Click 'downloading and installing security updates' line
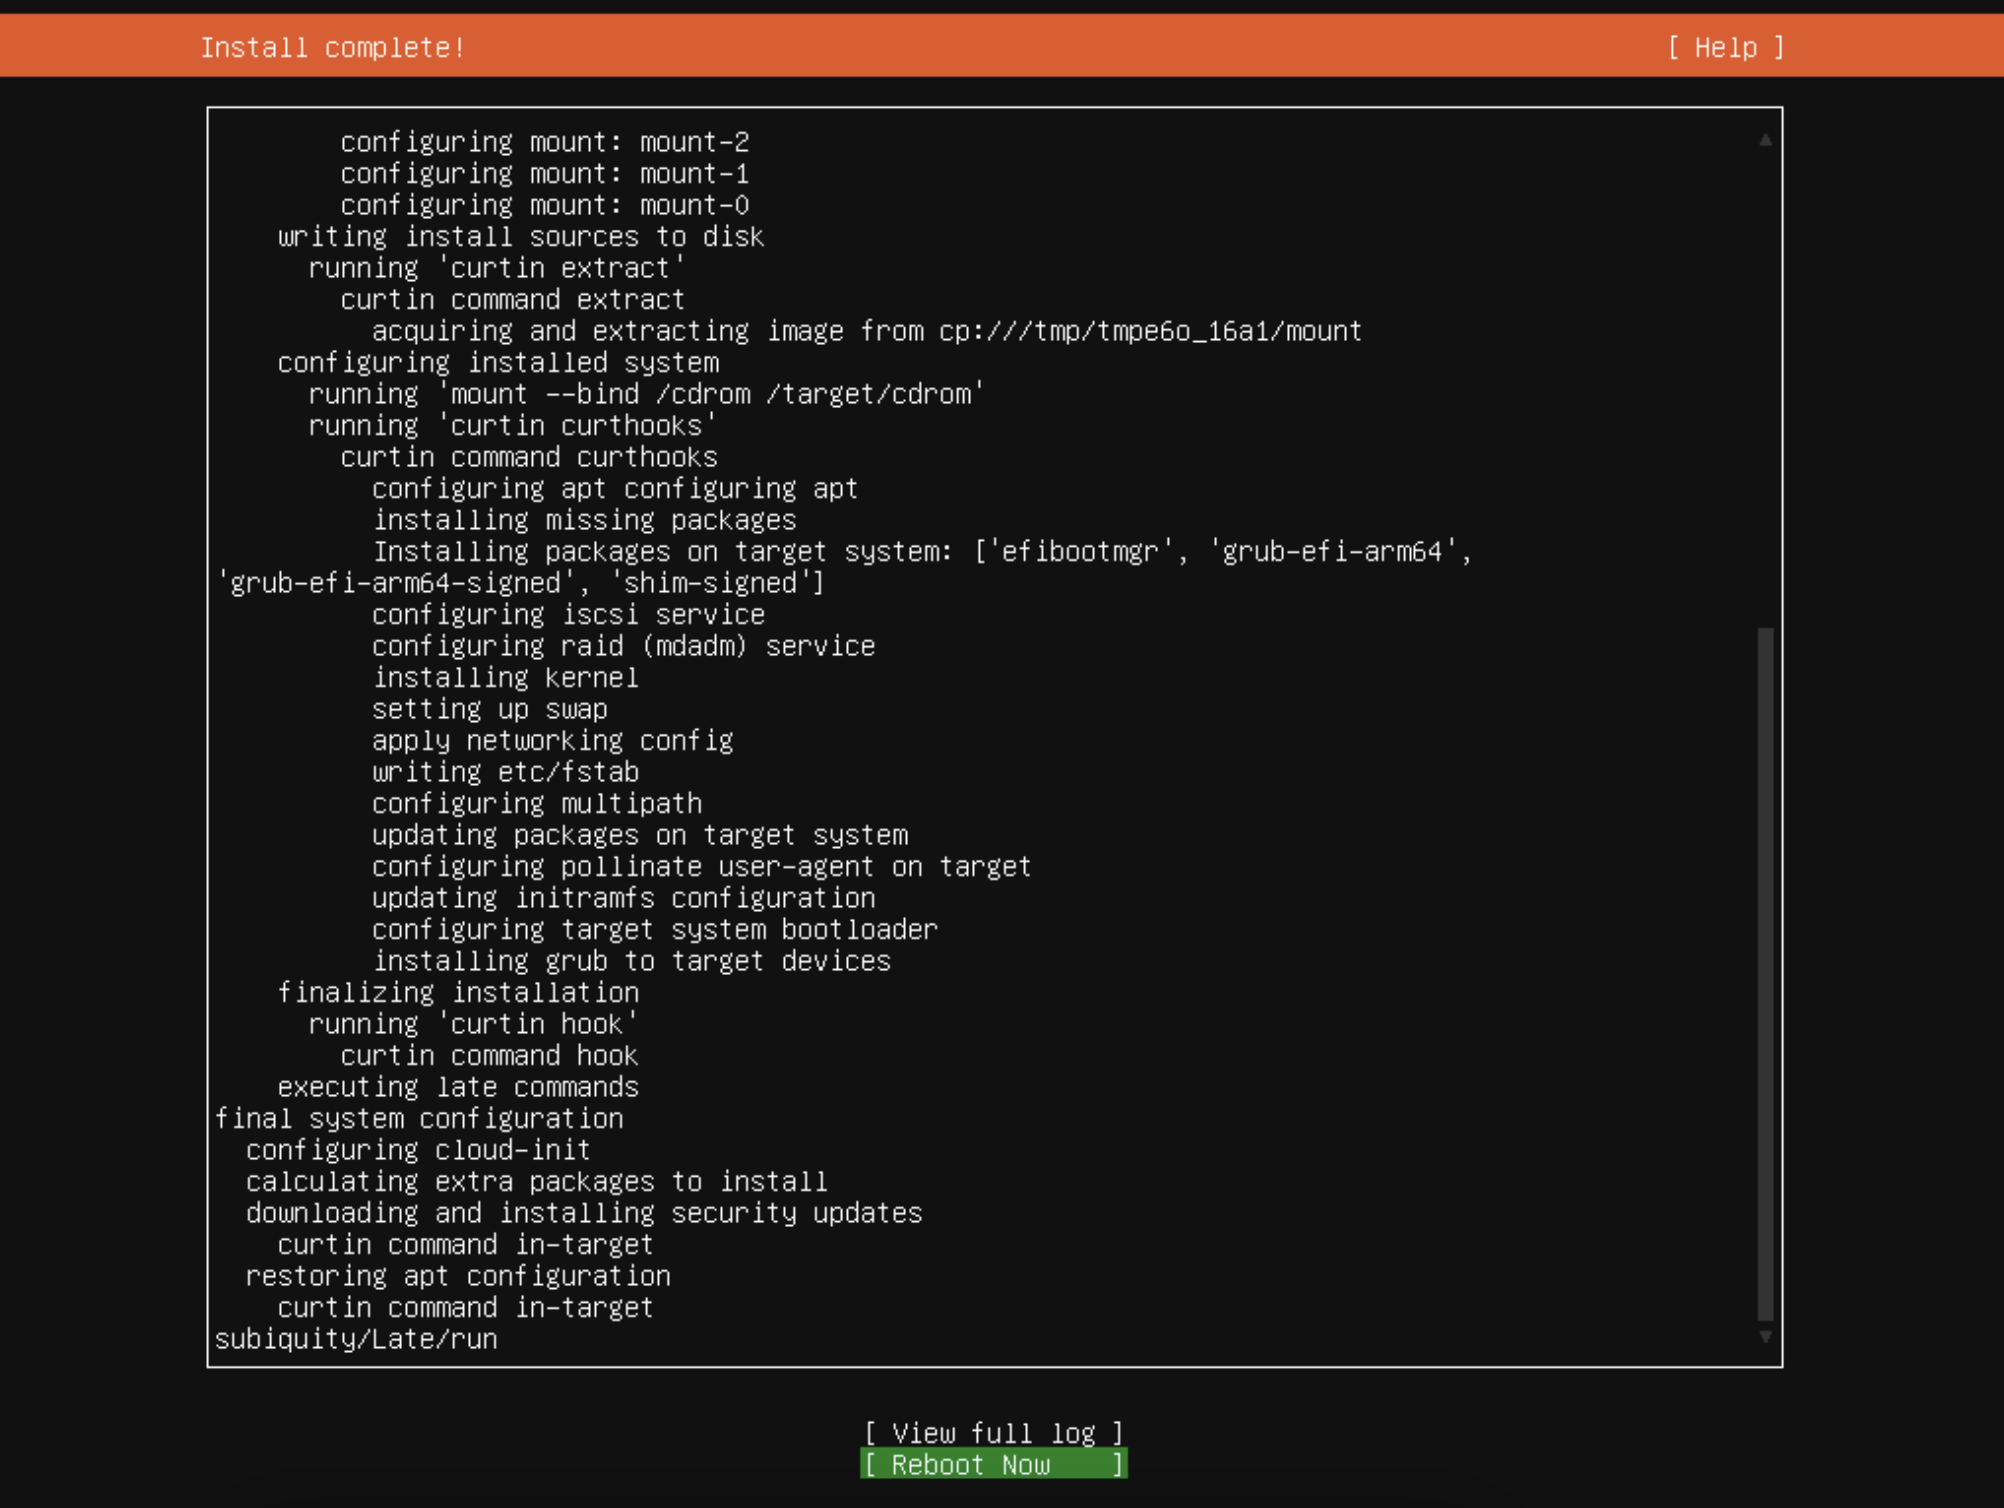Screen dimensions: 2004x1508 coord(584,1213)
